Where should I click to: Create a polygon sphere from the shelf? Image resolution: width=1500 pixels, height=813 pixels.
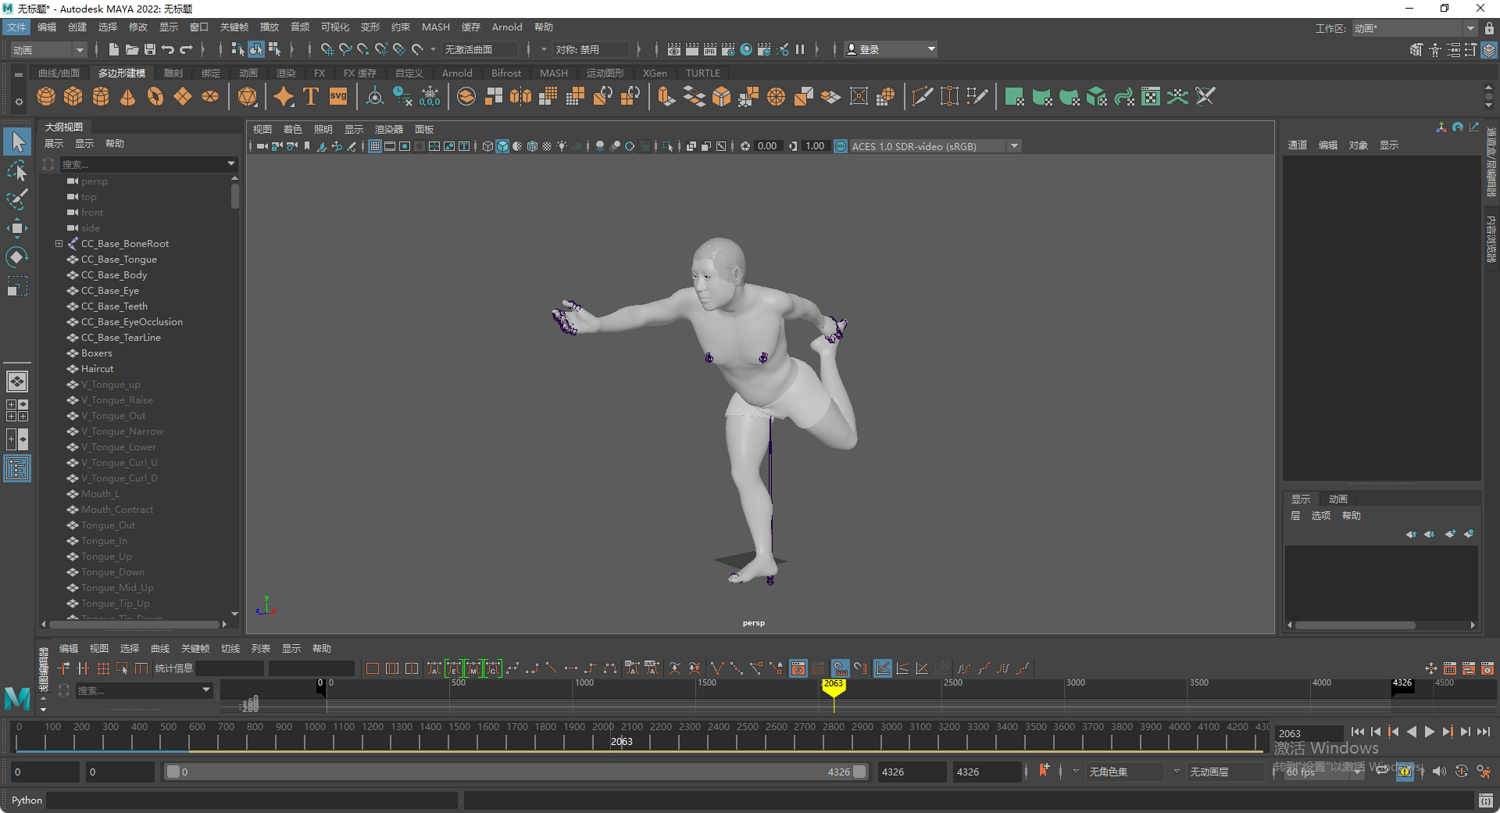point(46,97)
